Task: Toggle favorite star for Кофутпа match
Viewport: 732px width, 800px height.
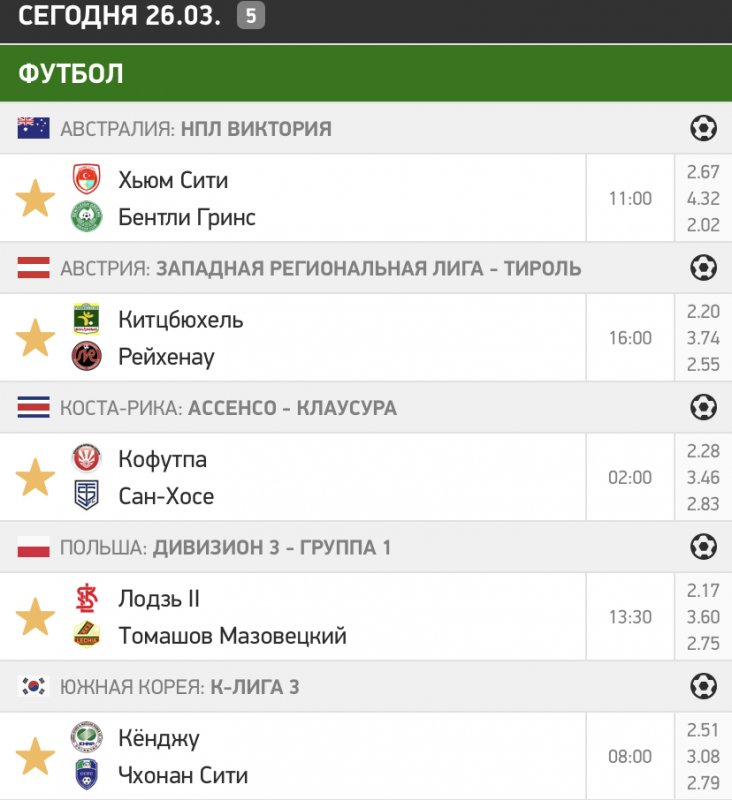Action: [35, 478]
